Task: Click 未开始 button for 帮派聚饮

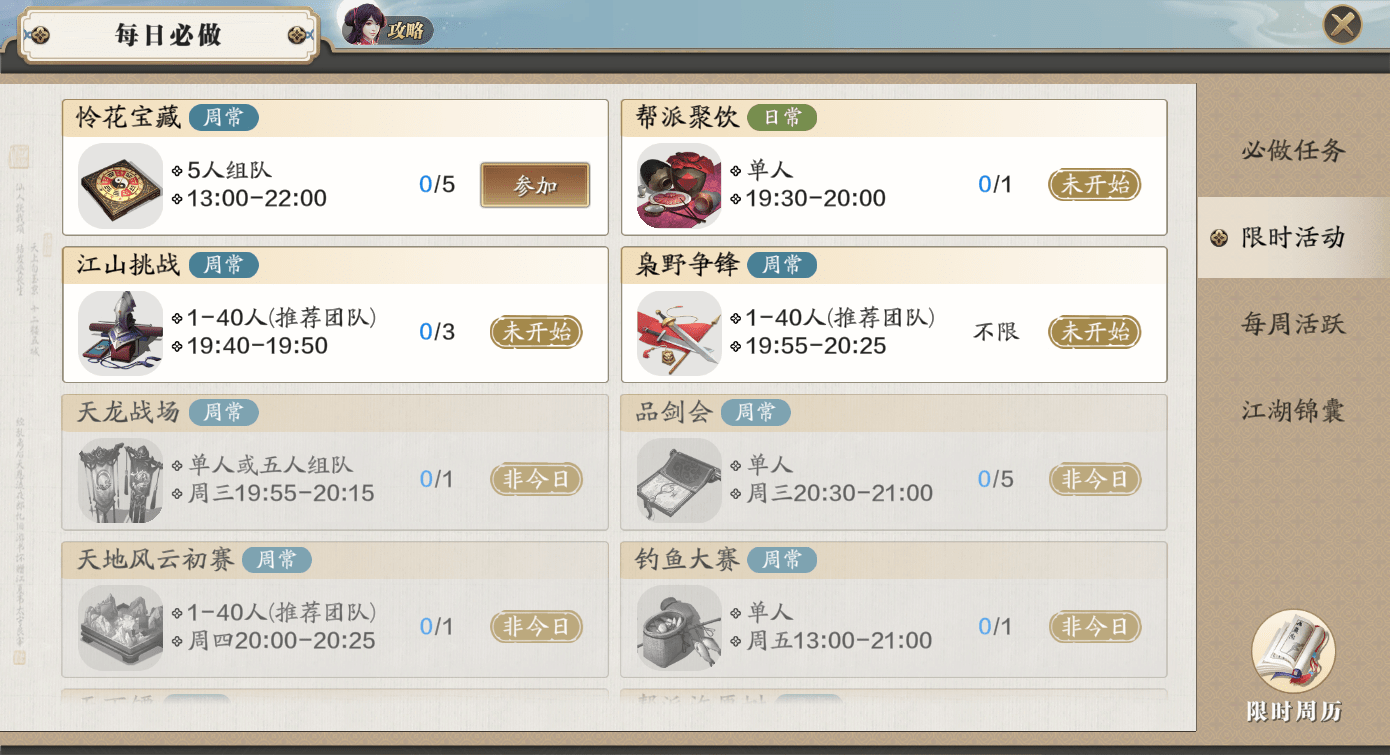Action: [1095, 185]
